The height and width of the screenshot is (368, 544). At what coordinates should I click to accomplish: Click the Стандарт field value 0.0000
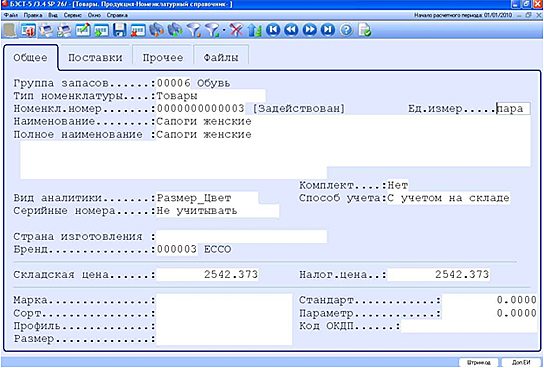[490, 300]
